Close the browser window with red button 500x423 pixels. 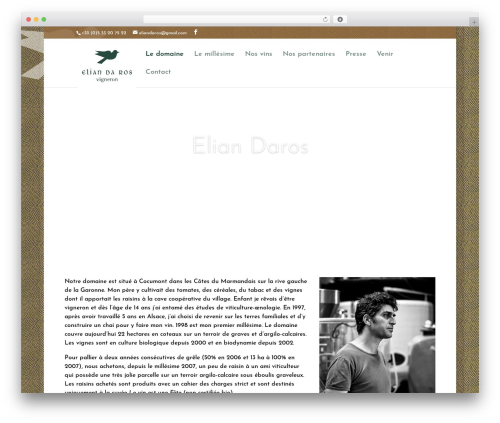29,19
